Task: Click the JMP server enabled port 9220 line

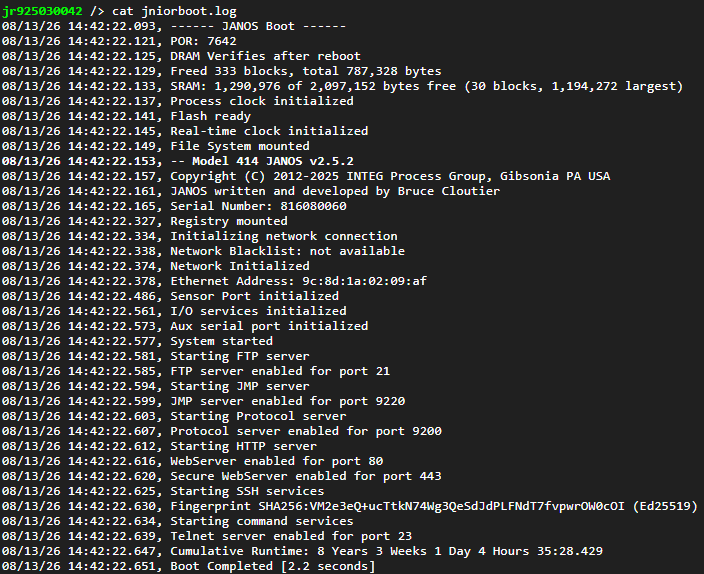Action: pos(203,401)
